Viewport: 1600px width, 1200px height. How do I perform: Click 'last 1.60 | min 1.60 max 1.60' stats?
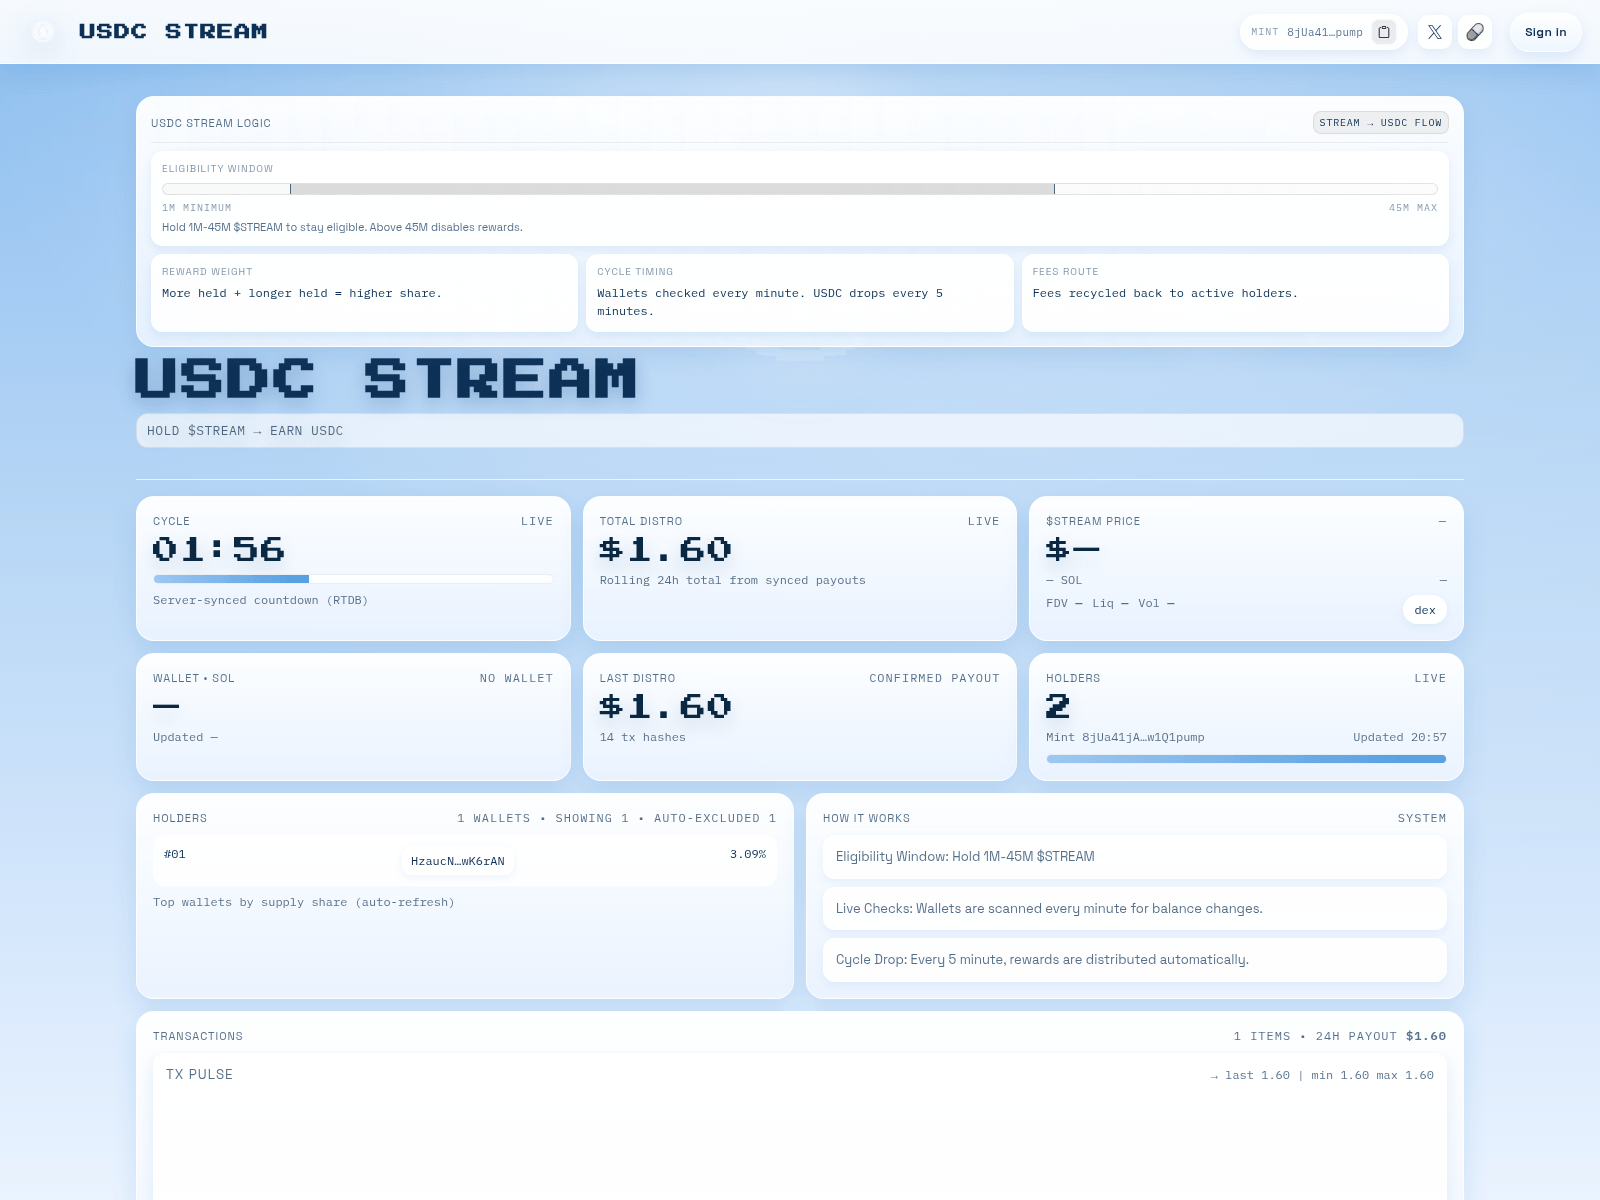click(1322, 1075)
